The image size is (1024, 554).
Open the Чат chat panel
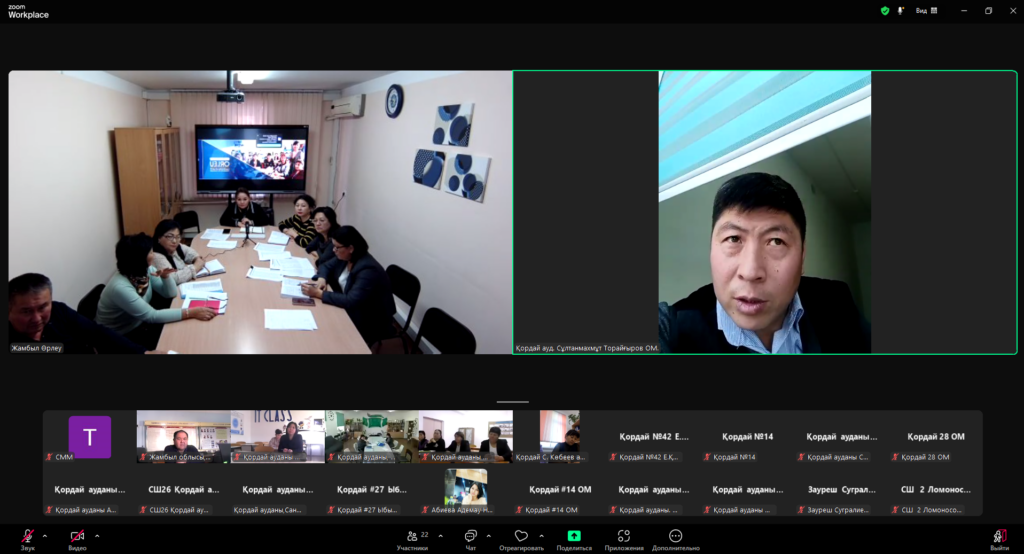pos(470,537)
